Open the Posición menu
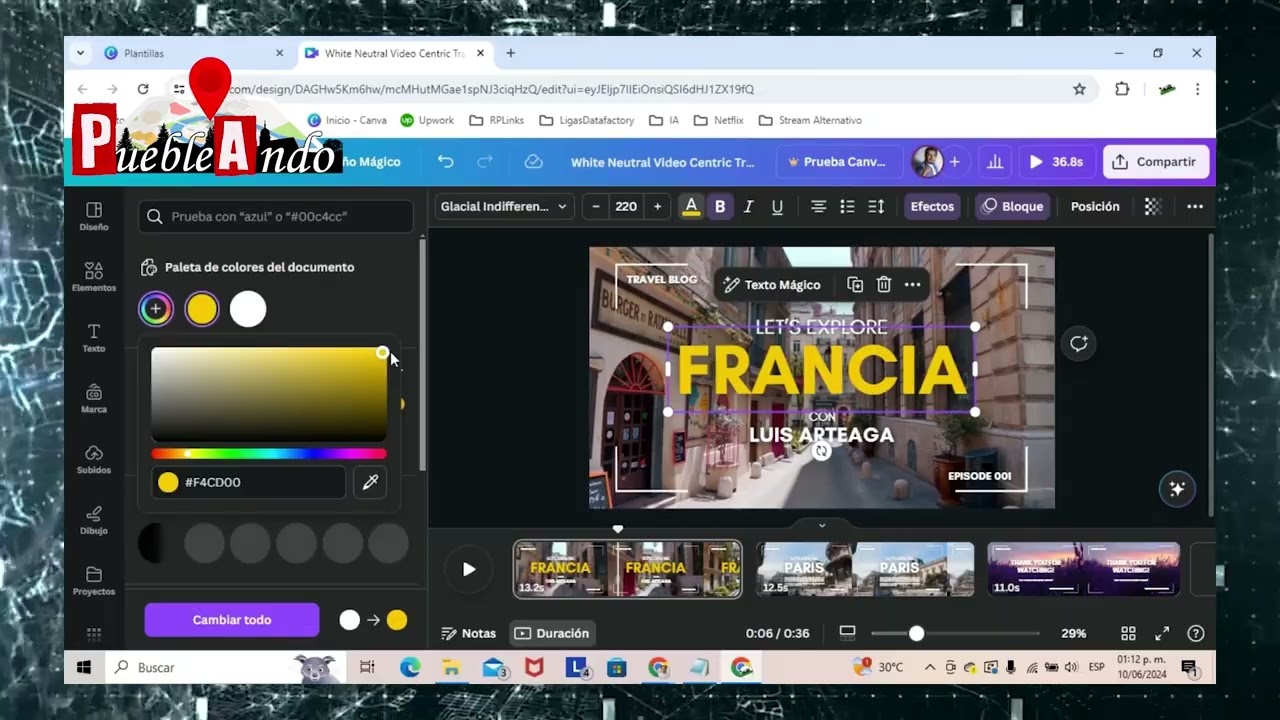Image resolution: width=1280 pixels, height=720 pixels. point(1095,206)
